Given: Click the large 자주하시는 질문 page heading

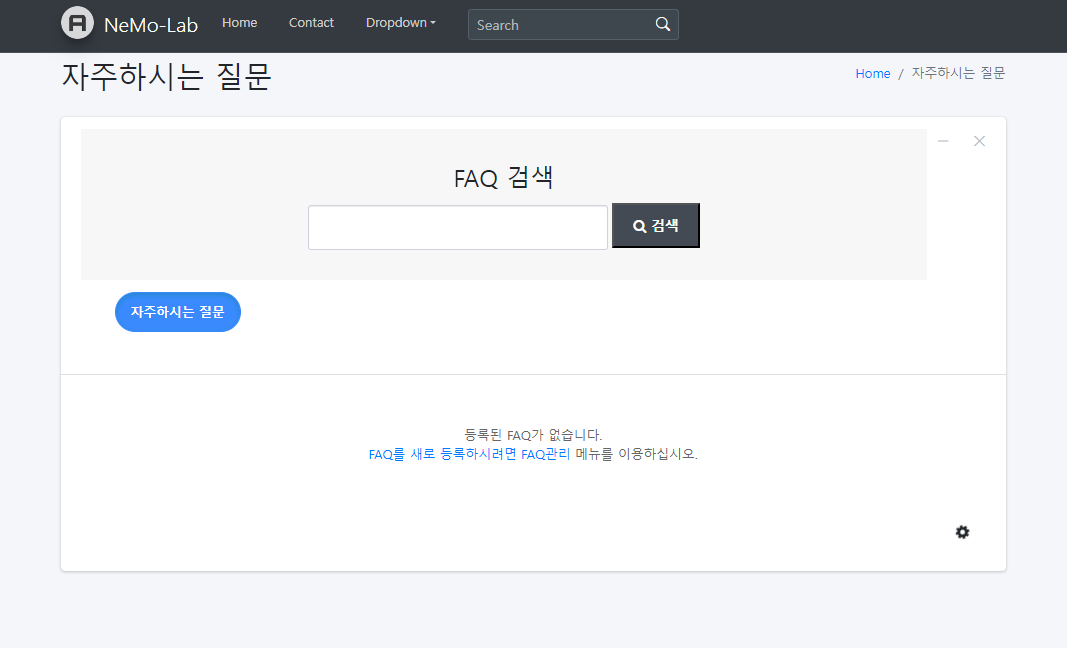Looking at the screenshot, I should coord(166,77).
